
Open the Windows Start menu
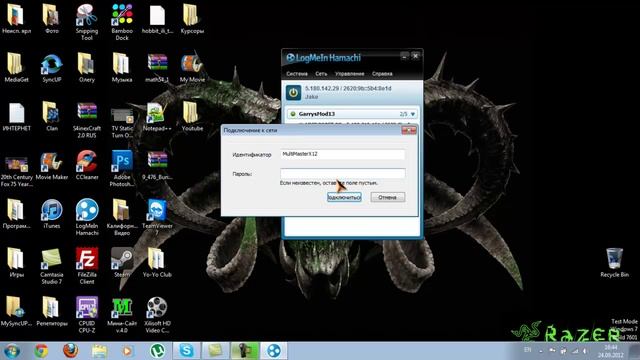(x=11, y=351)
